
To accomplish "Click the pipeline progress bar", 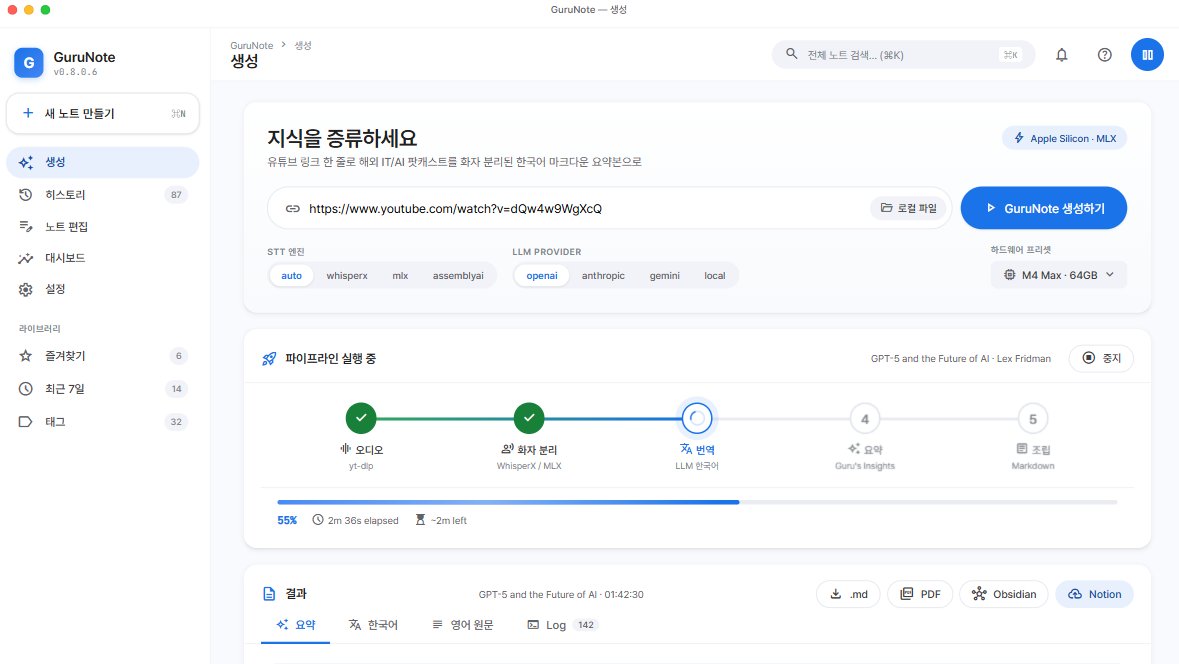I will click(697, 502).
